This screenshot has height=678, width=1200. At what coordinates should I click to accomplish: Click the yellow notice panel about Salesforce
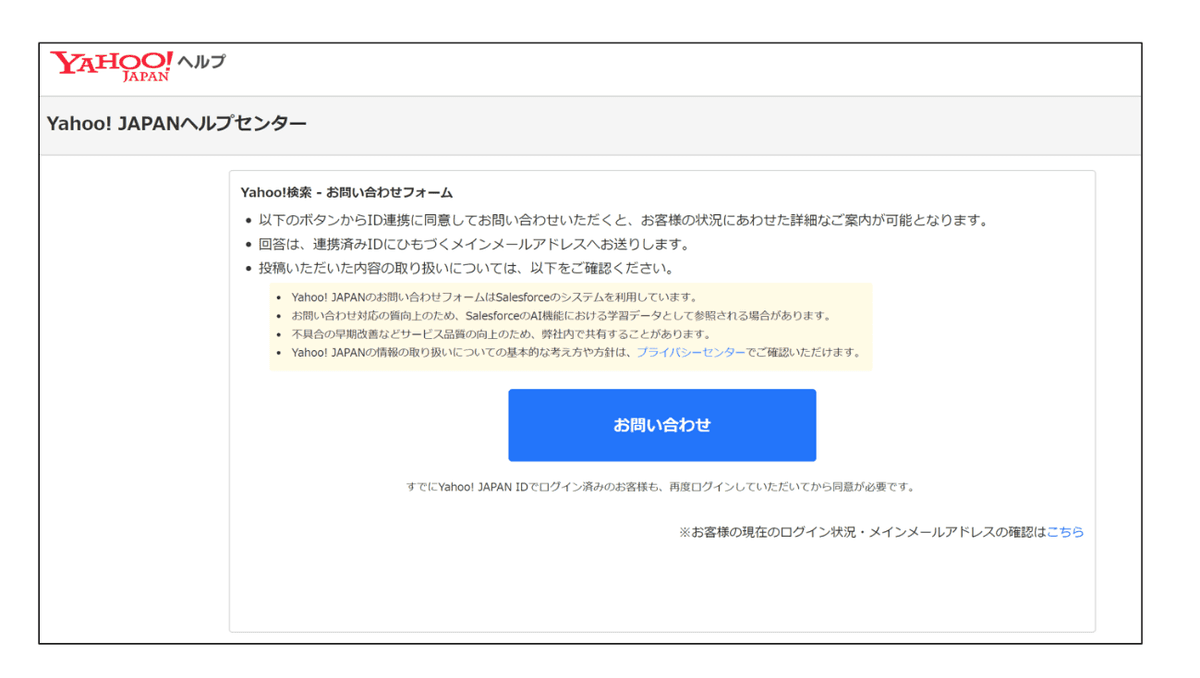570,327
